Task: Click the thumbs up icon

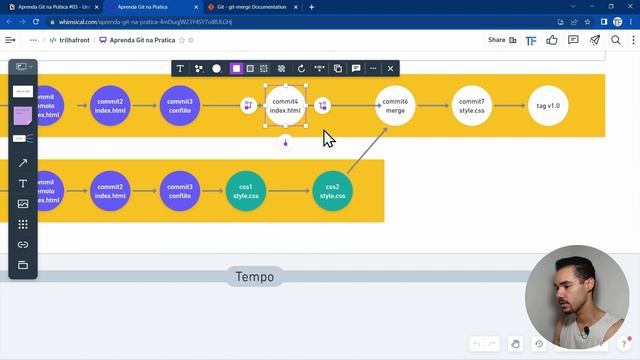Action: pyautogui.click(x=552, y=40)
